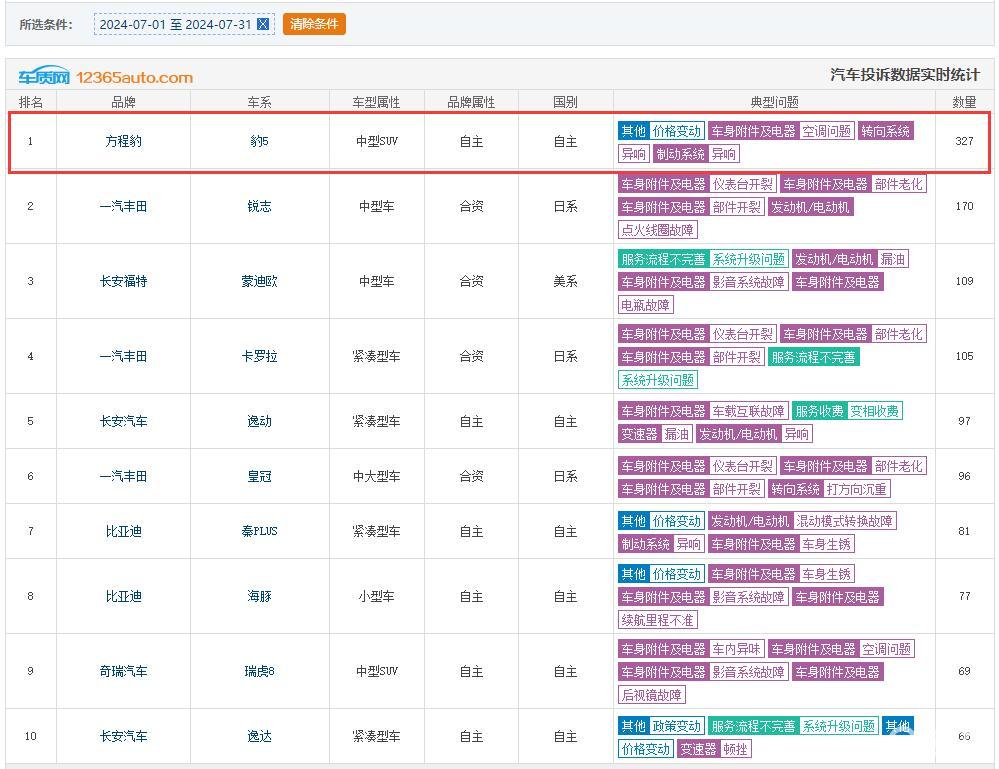999x769 pixels.
Task: Click the 清除条件 button
Action: pos(314,24)
